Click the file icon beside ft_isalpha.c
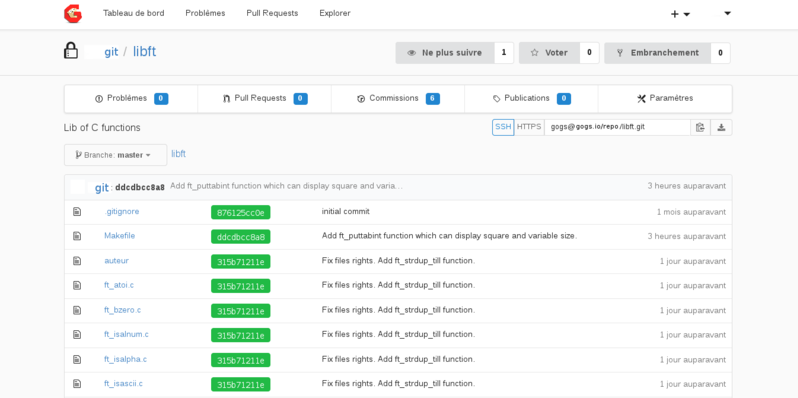 coord(77,359)
